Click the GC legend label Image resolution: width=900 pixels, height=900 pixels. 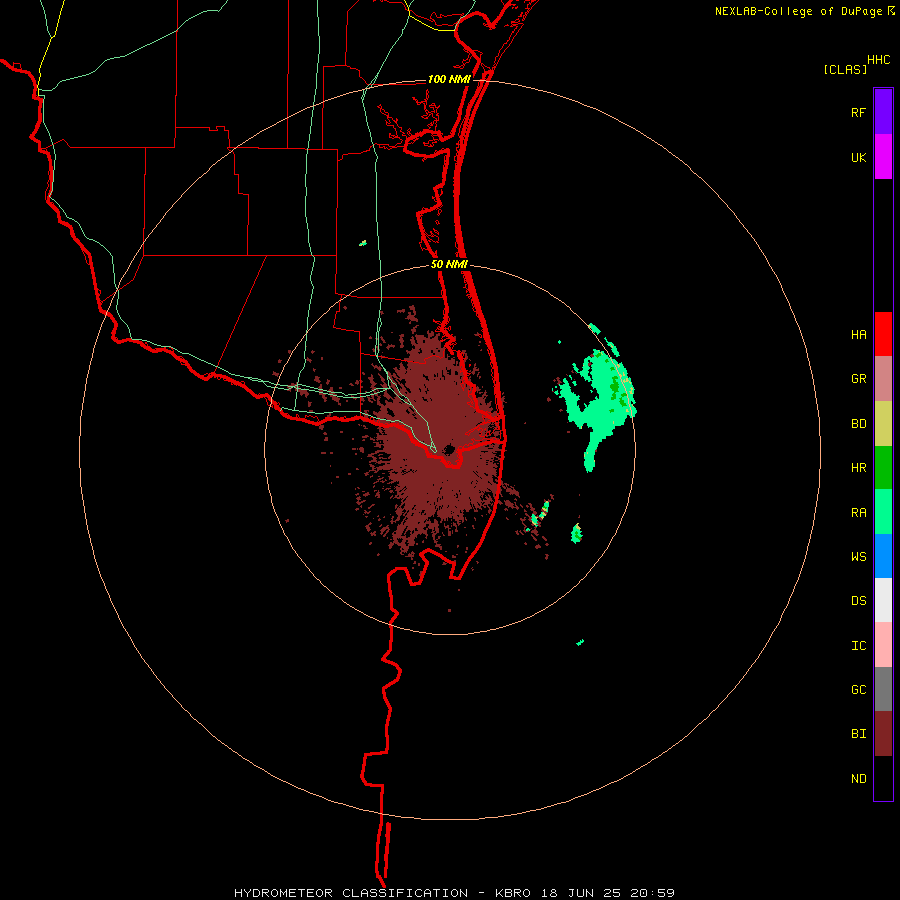point(858,689)
